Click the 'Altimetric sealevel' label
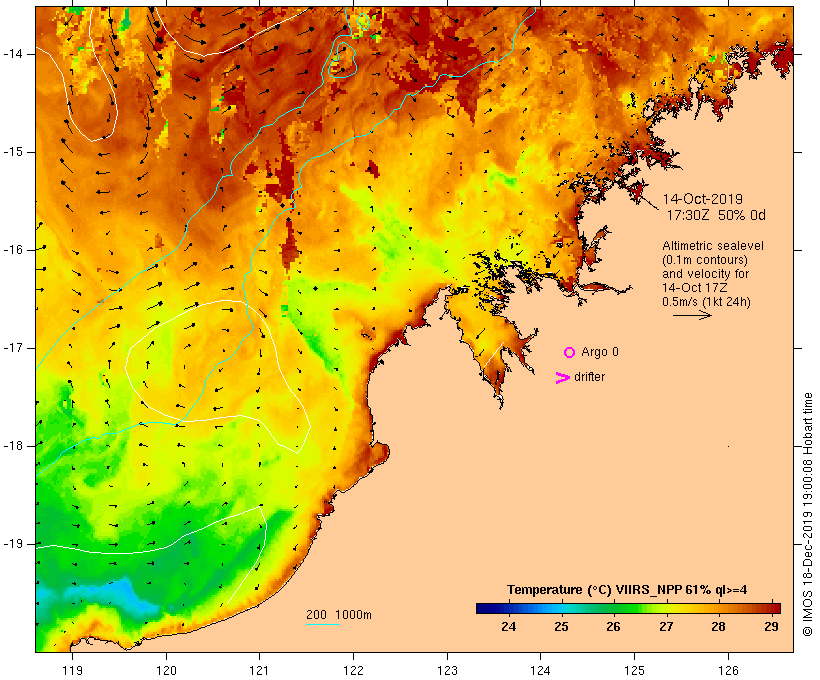 point(713,246)
